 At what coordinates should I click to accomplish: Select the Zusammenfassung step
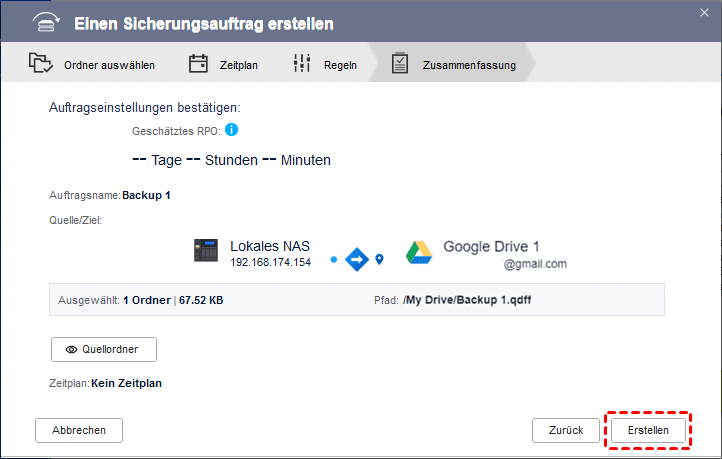point(469,66)
